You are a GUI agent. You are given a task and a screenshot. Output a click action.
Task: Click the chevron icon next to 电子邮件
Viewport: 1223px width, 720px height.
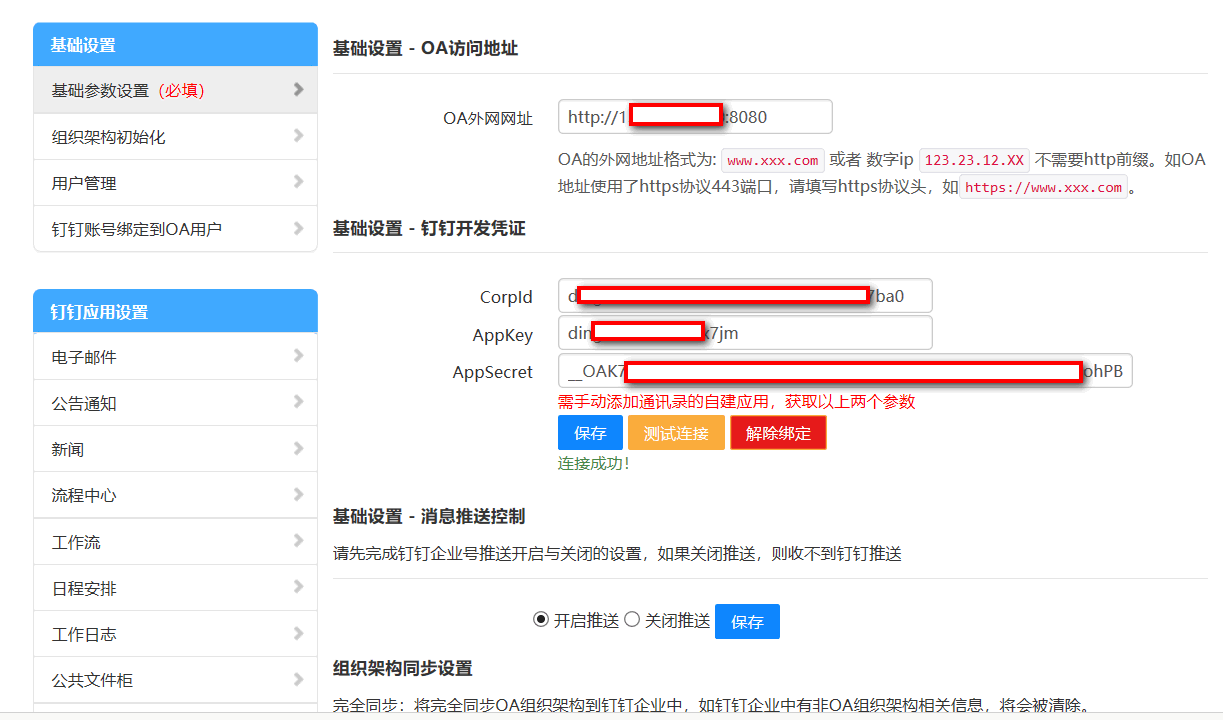(298, 356)
